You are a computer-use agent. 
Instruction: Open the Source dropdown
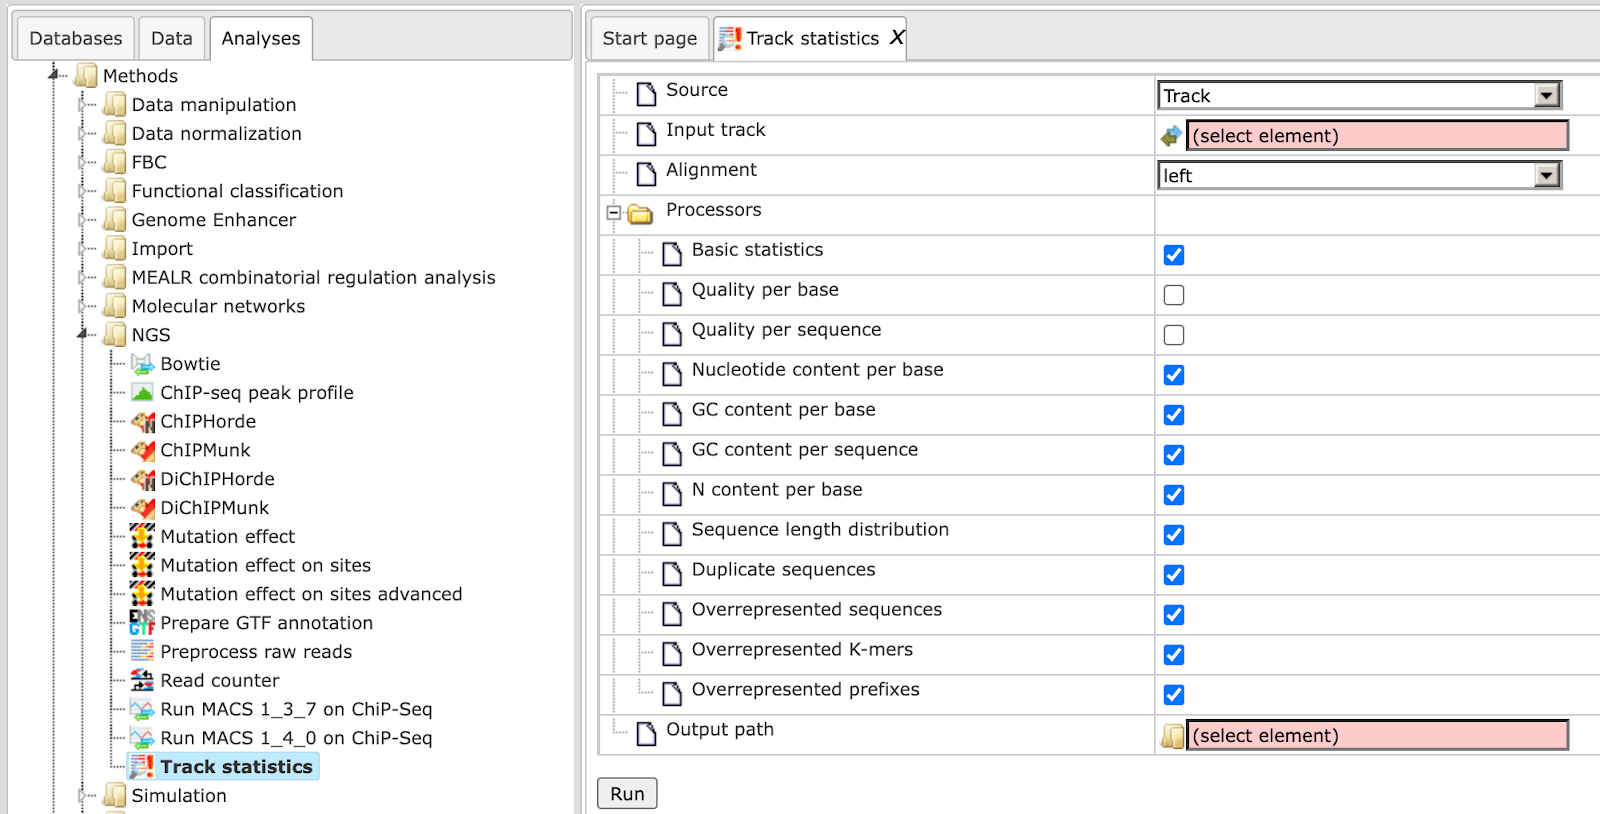1359,95
